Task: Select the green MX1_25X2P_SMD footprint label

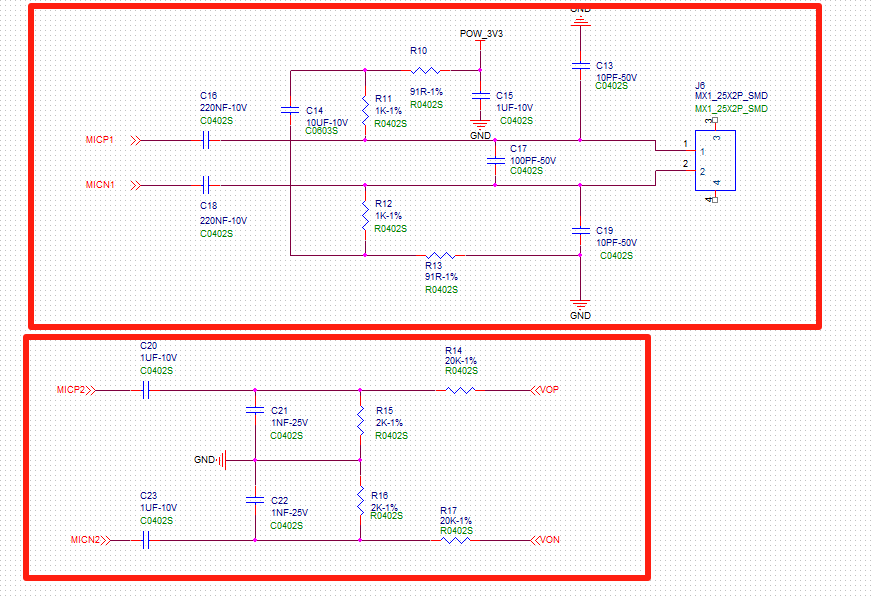Action: pyautogui.click(x=731, y=109)
